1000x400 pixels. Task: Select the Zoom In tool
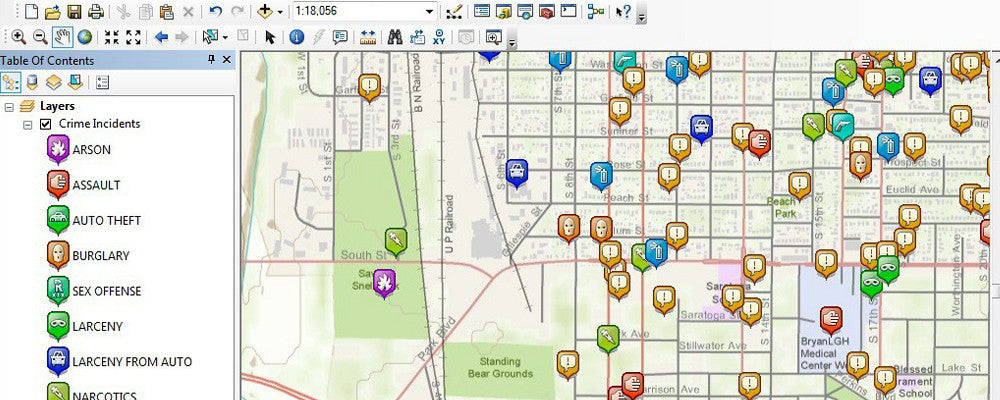(18, 37)
